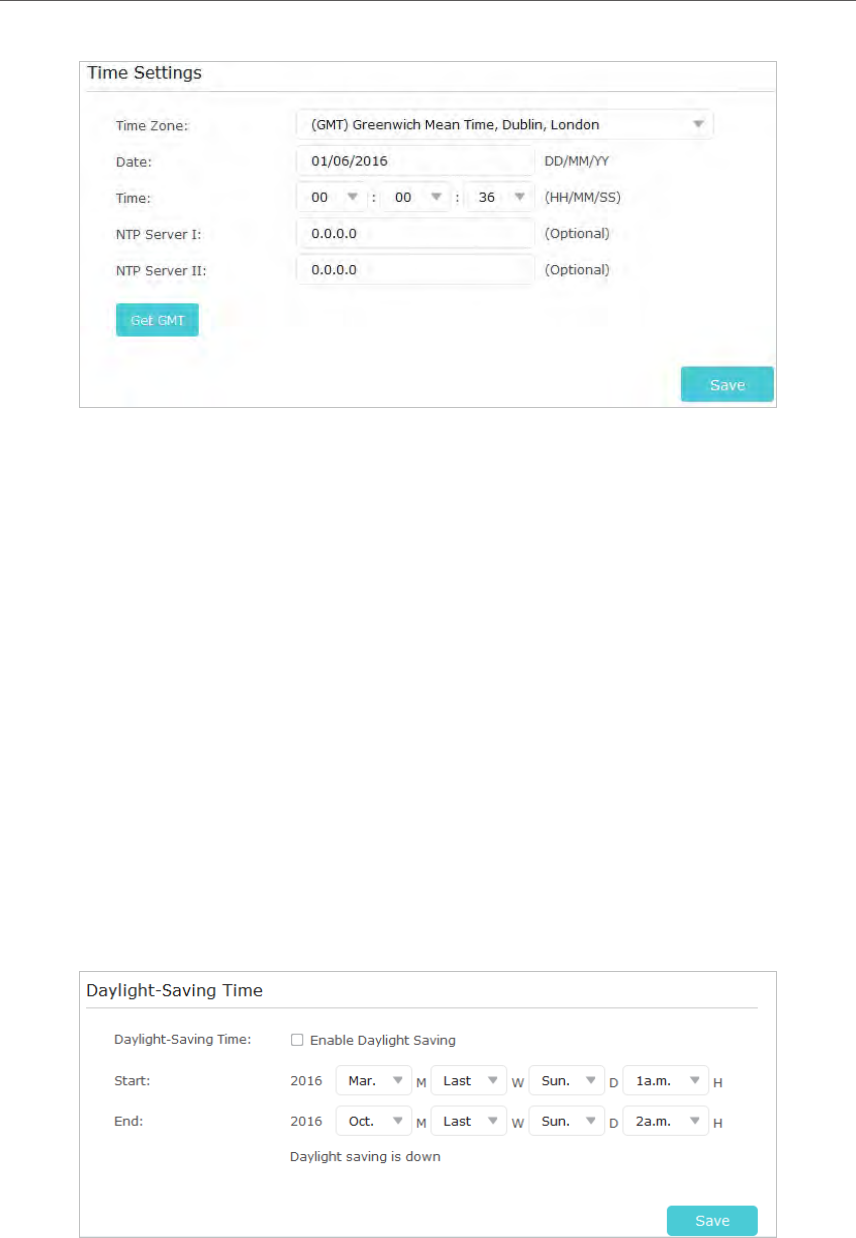
Task: Save the Daylight-Saving Time settings
Action: pyautogui.click(x=712, y=1220)
